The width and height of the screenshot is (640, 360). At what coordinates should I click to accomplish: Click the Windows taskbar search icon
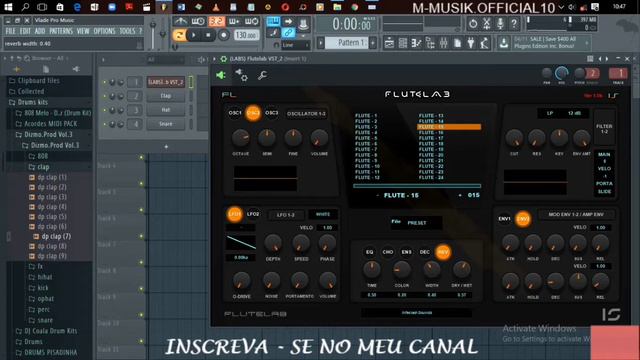[25, 7]
